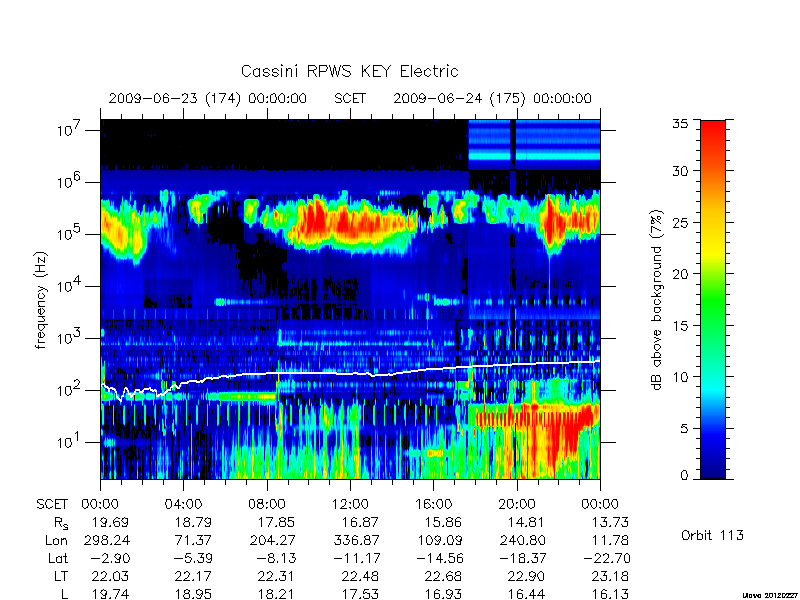Click LT value 22.48

click(360, 576)
